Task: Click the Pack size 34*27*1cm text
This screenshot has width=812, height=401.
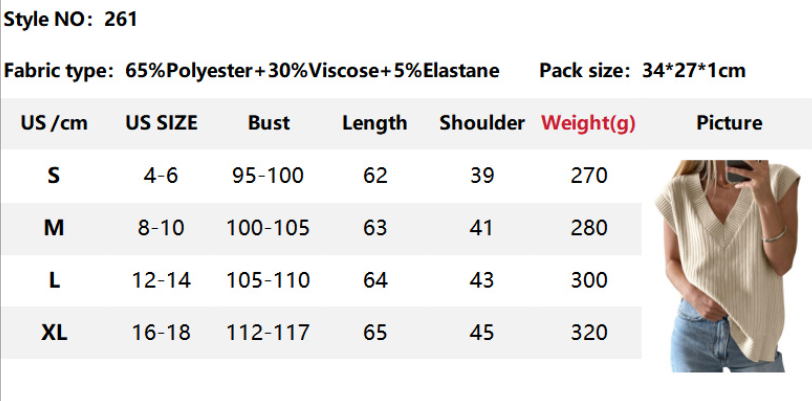Action: coord(642,71)
